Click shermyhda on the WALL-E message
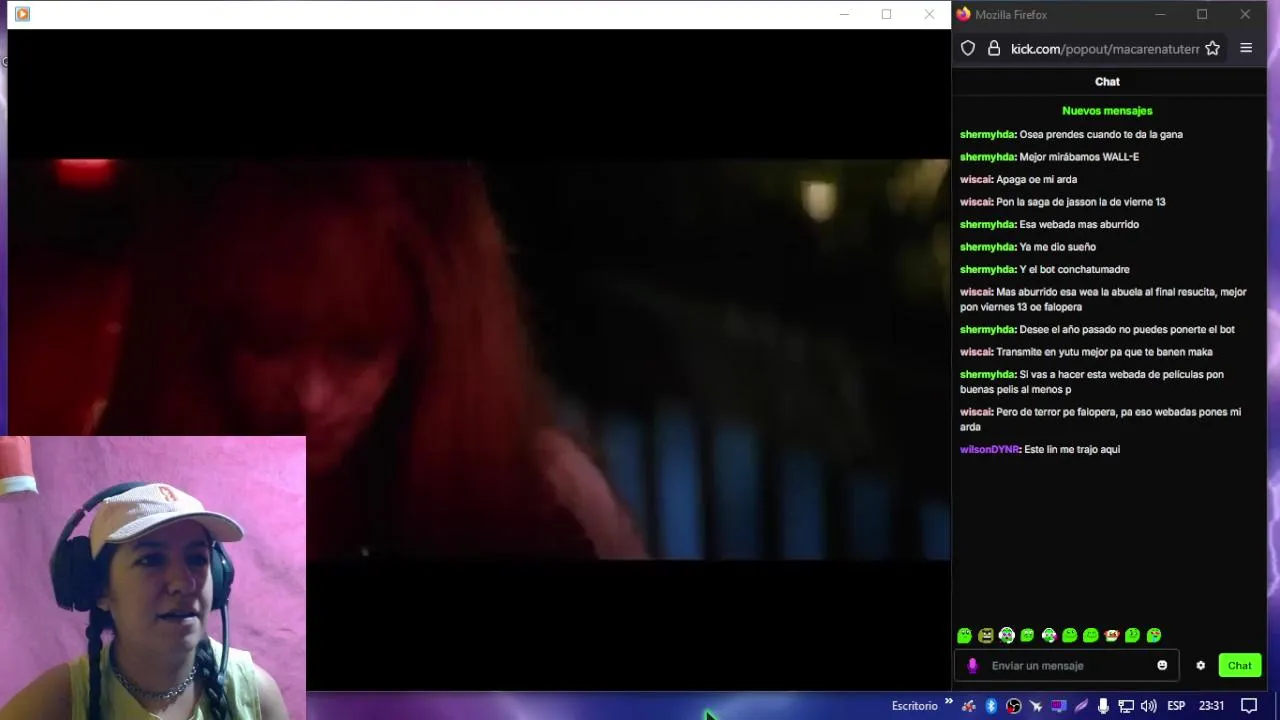1280x720 pixels. coord(987,157)
